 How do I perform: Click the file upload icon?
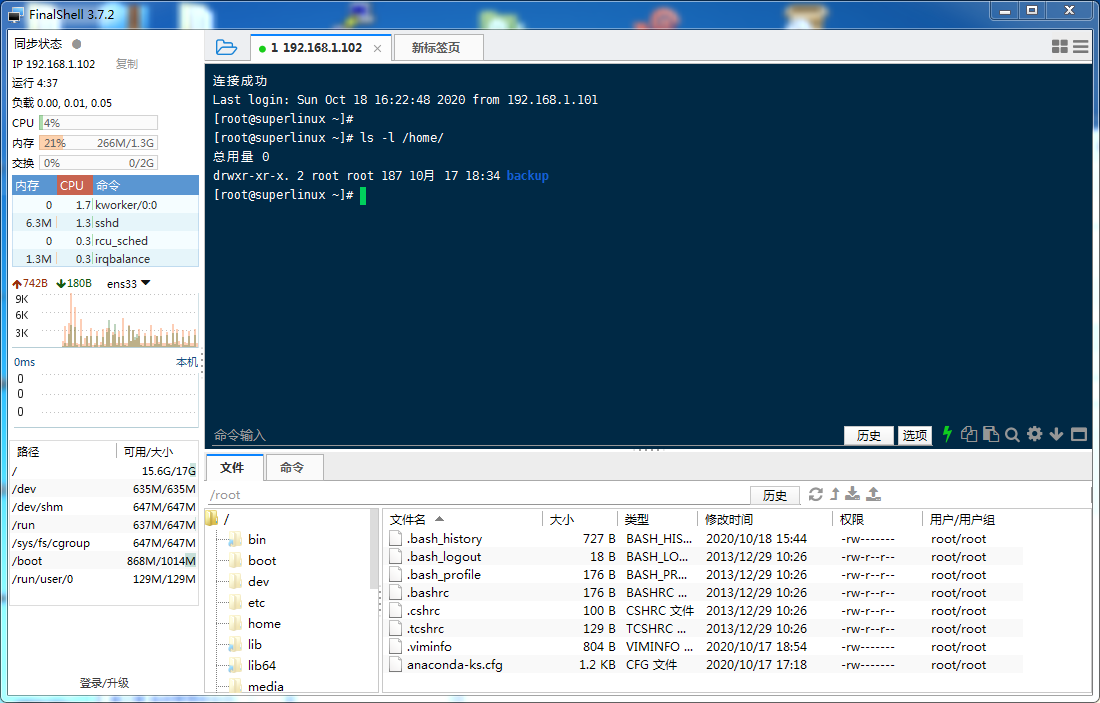(873, 495)
